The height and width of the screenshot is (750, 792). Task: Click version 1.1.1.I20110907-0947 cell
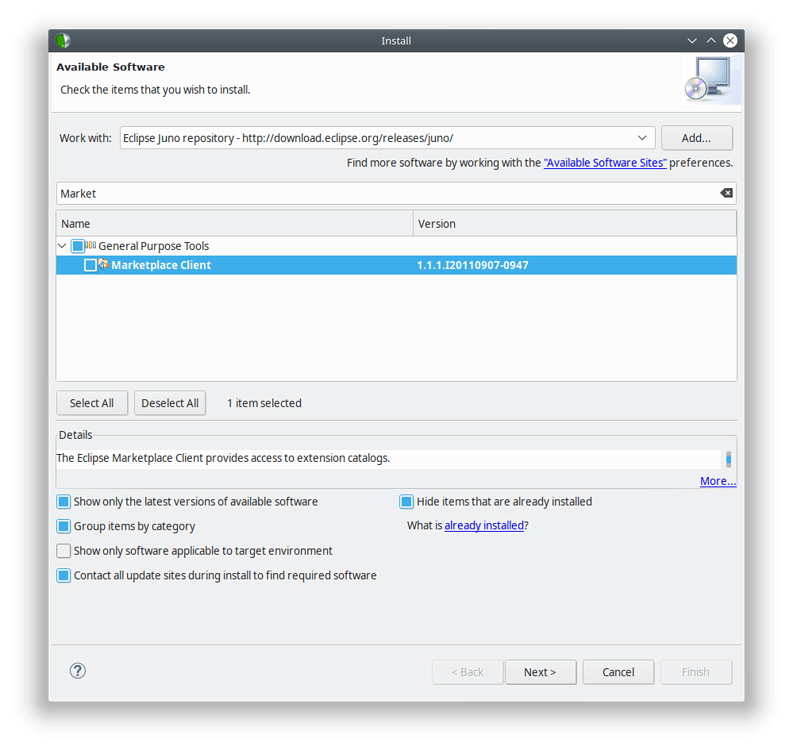tap(473, 265)
